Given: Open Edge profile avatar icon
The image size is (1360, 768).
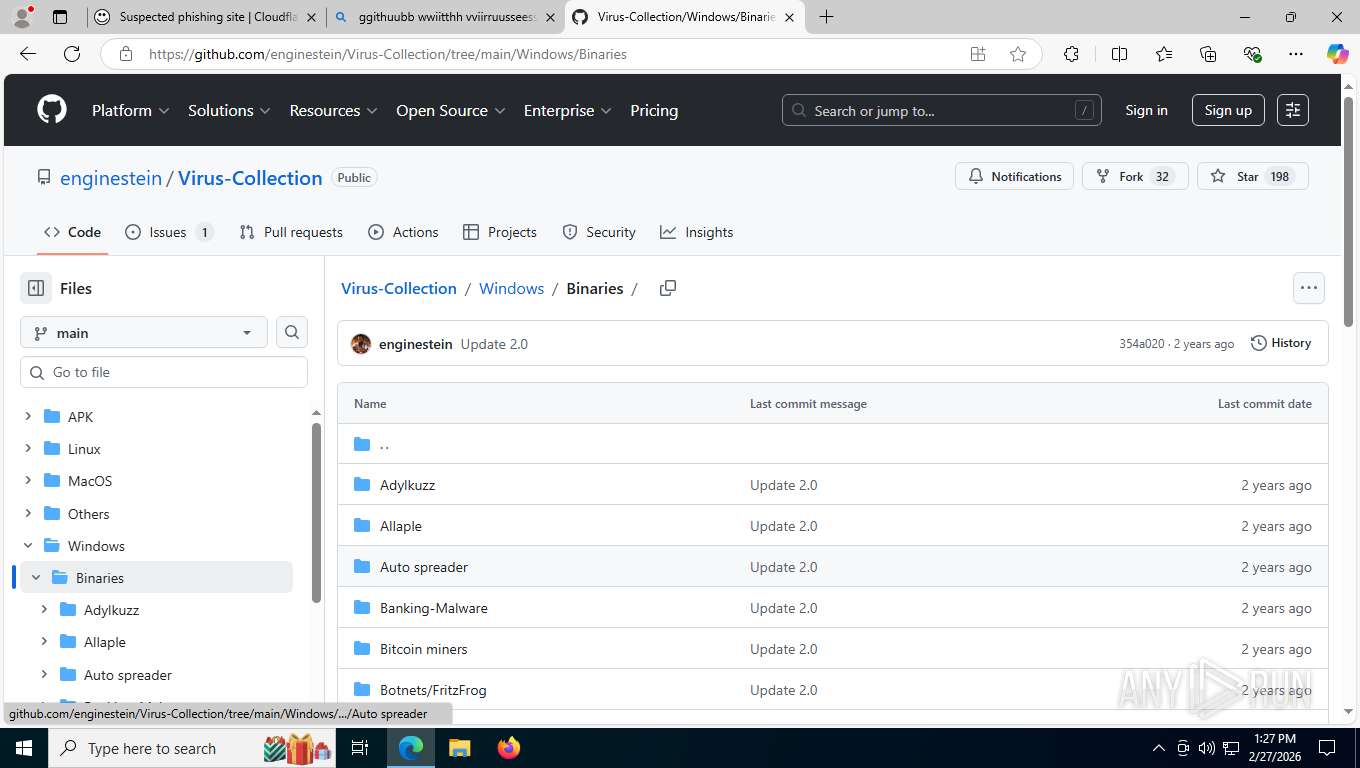Looking at the screenshot, I should [x=22, y=17].
